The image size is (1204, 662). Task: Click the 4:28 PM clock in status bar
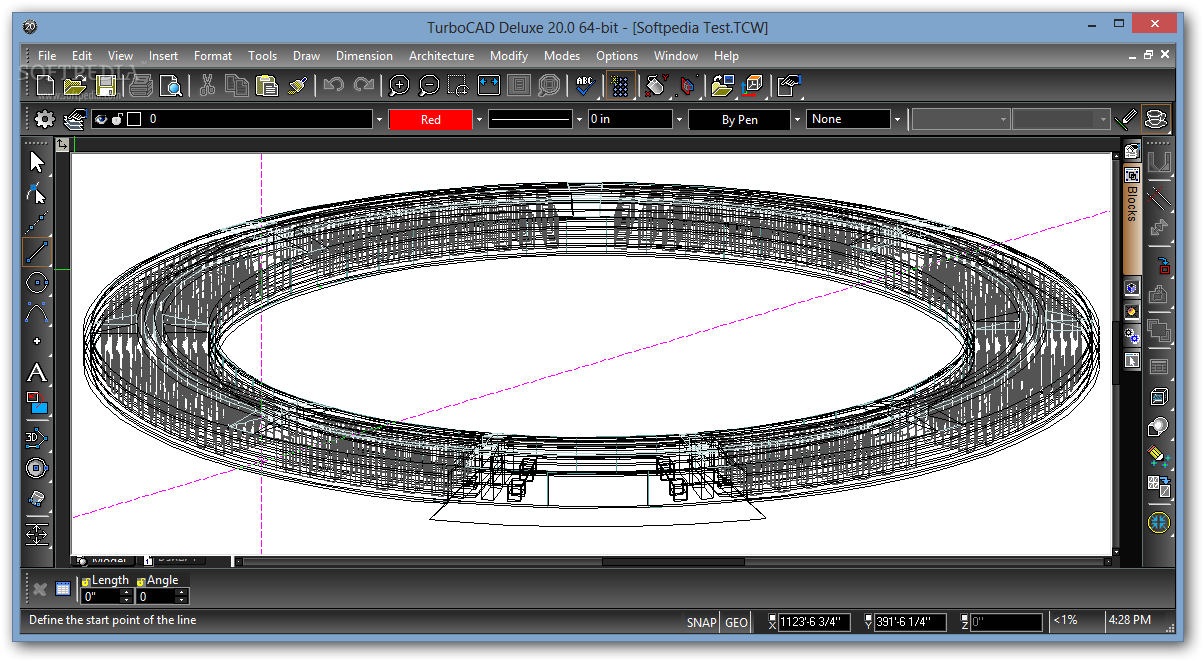pyautogui.click(x=1129, y=621)
